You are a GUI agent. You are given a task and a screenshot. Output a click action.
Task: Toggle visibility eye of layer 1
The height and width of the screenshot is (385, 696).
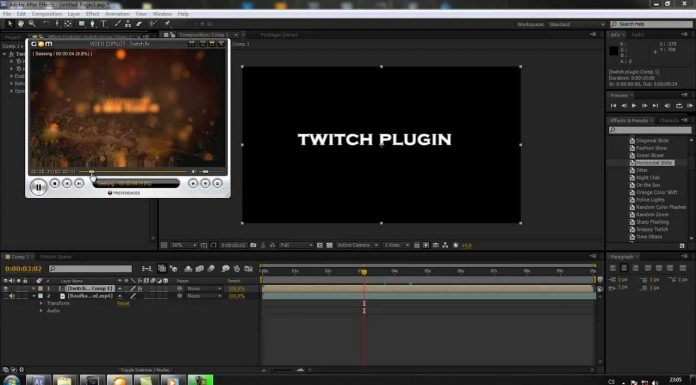(x=6, y=289)
